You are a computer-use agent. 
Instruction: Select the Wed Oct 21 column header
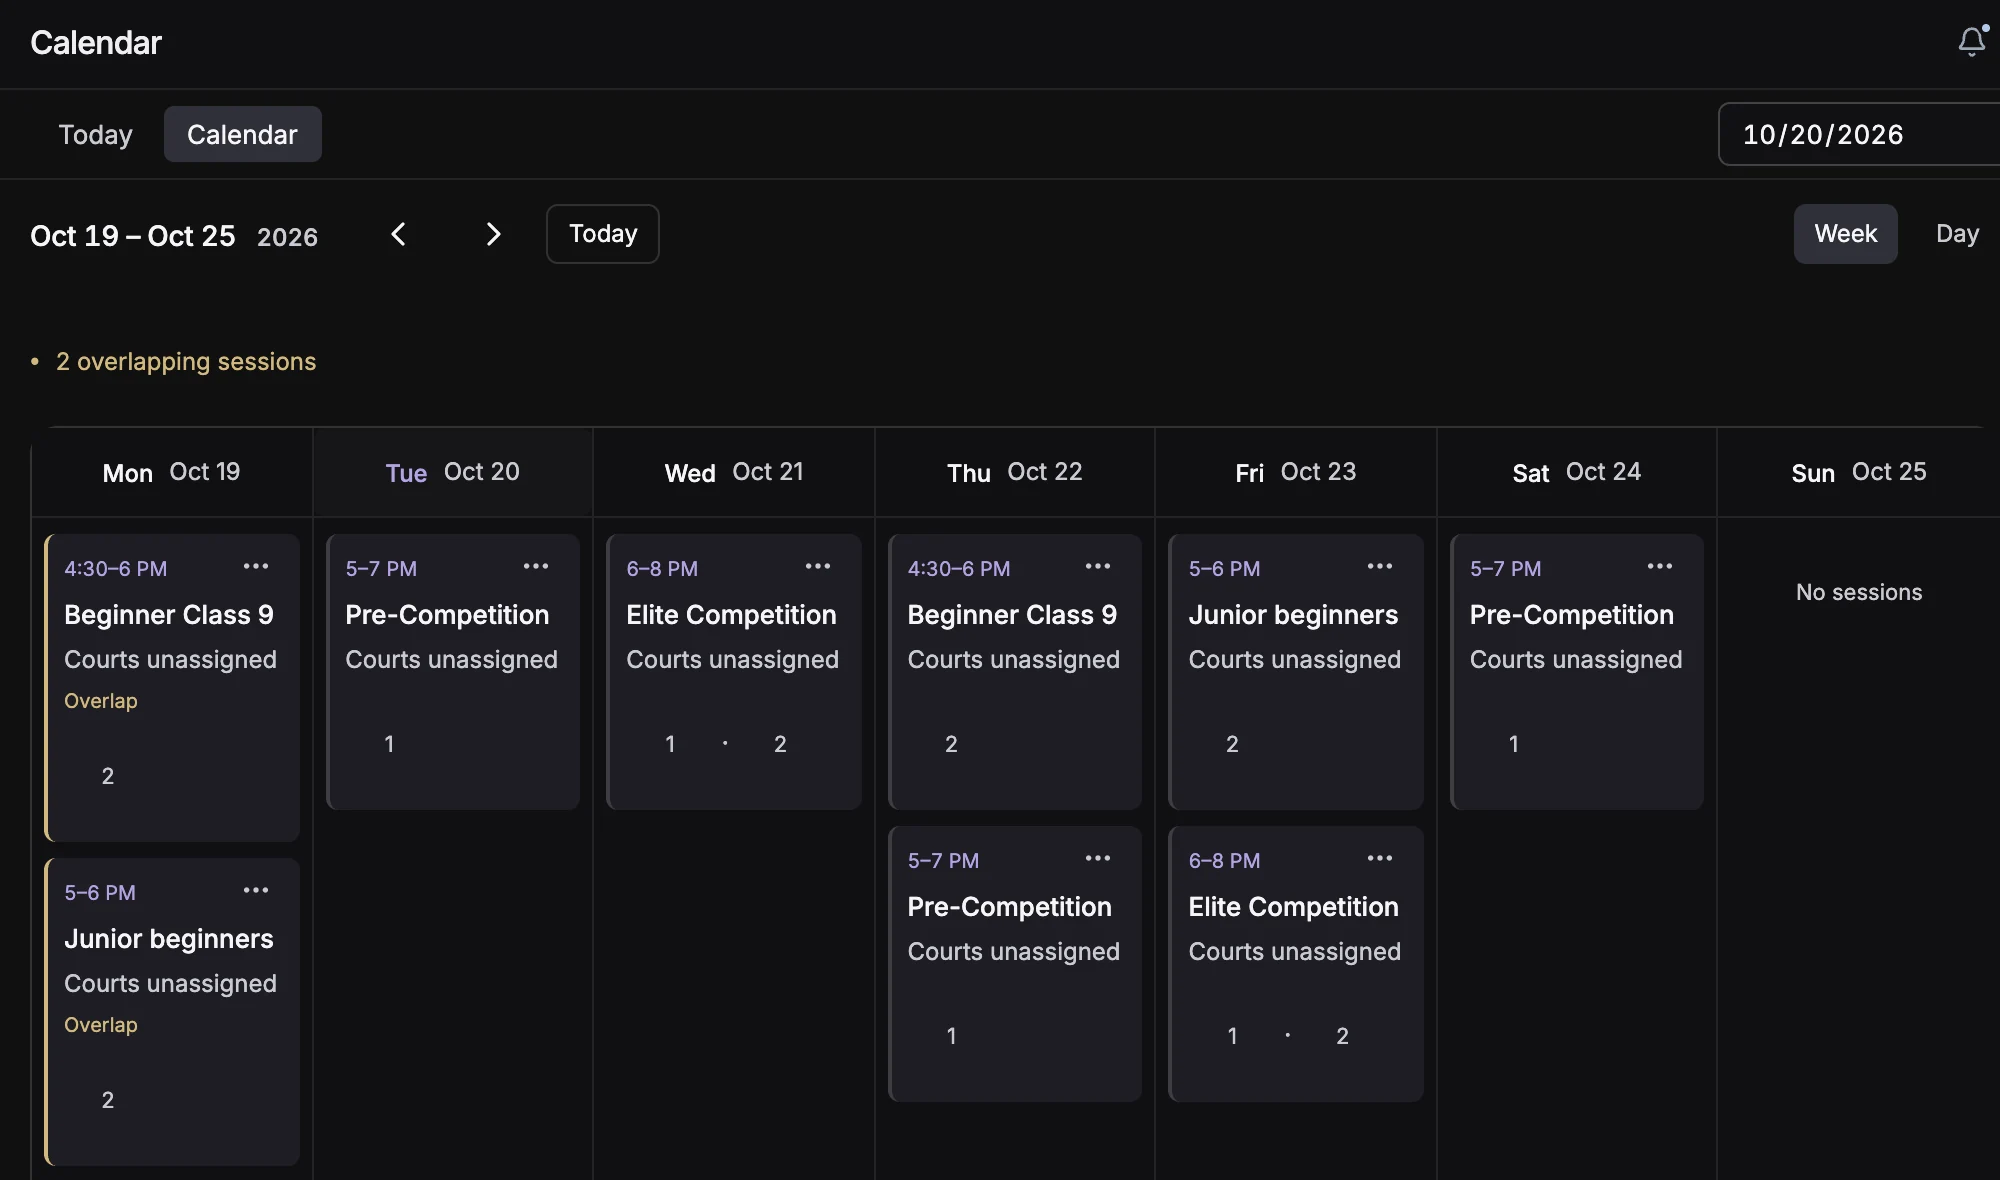point(734,472)
